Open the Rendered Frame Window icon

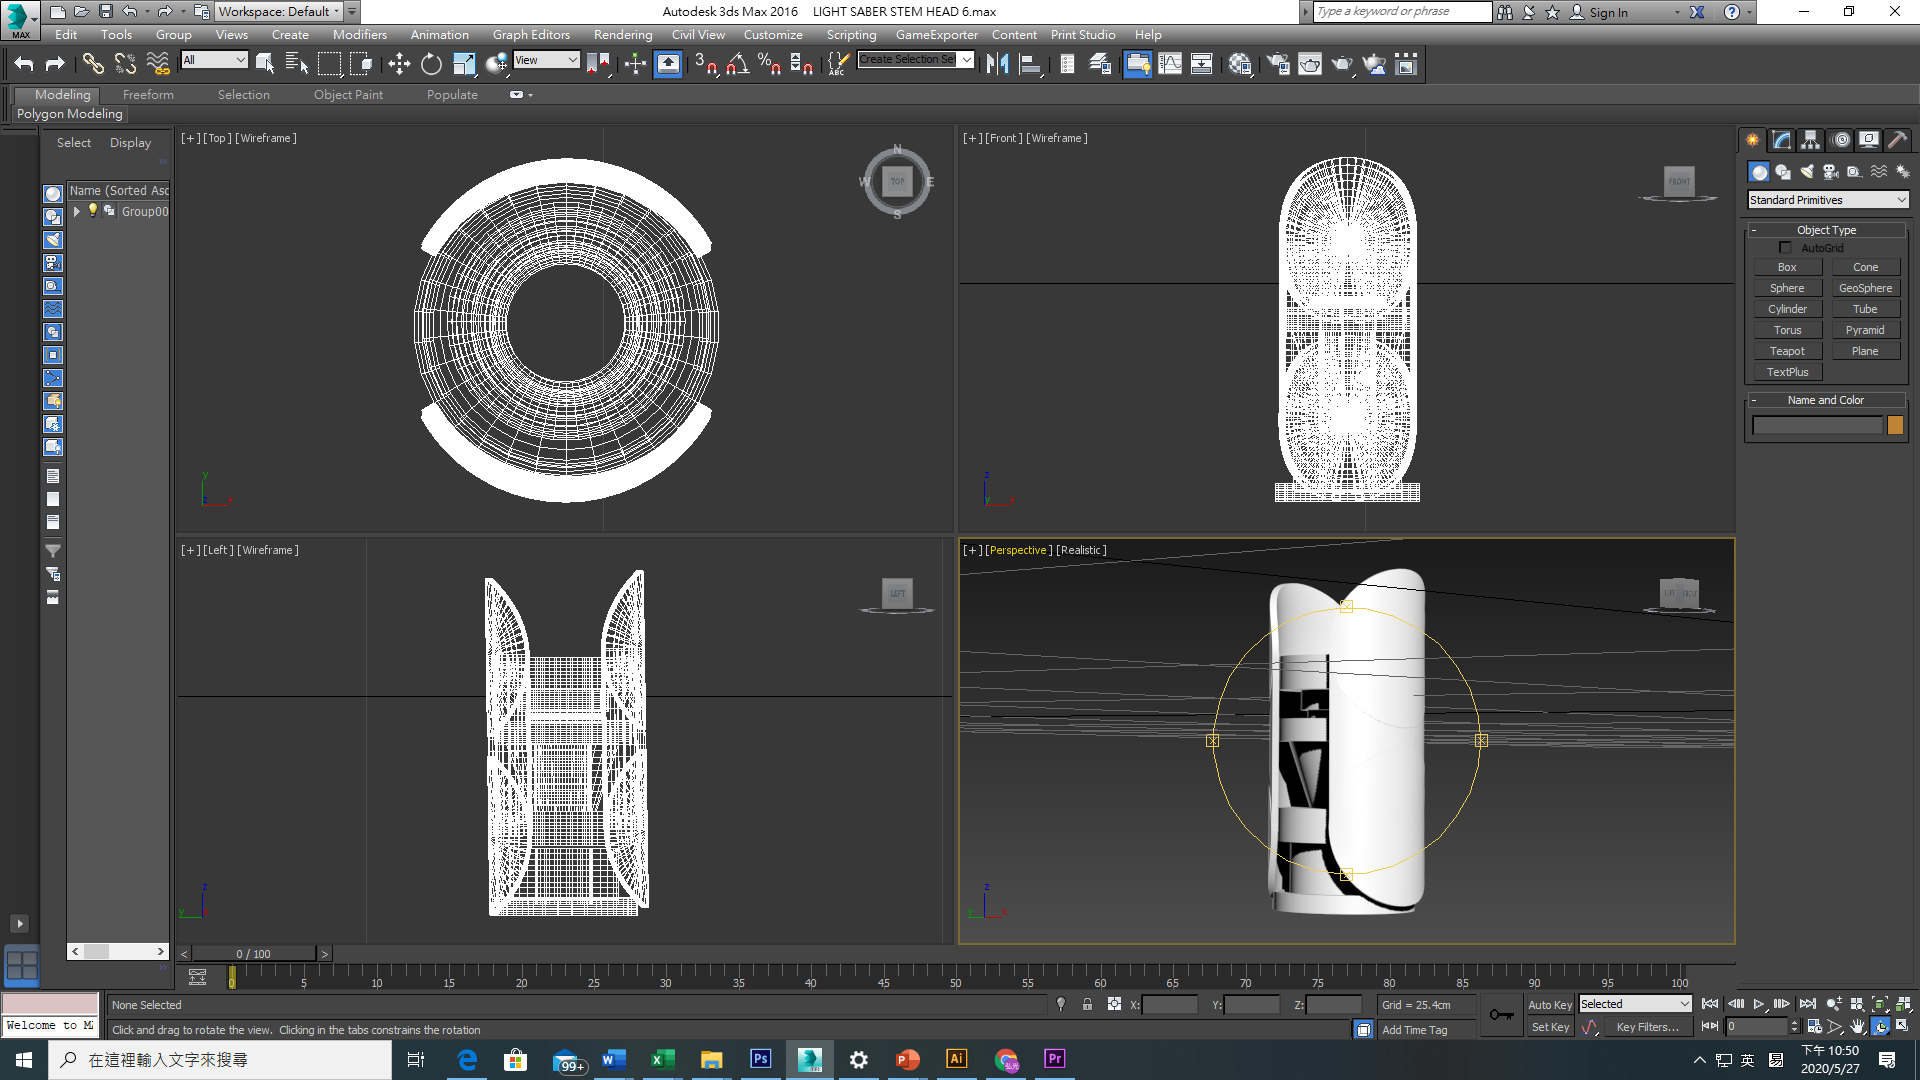[x=1310, y=64]
